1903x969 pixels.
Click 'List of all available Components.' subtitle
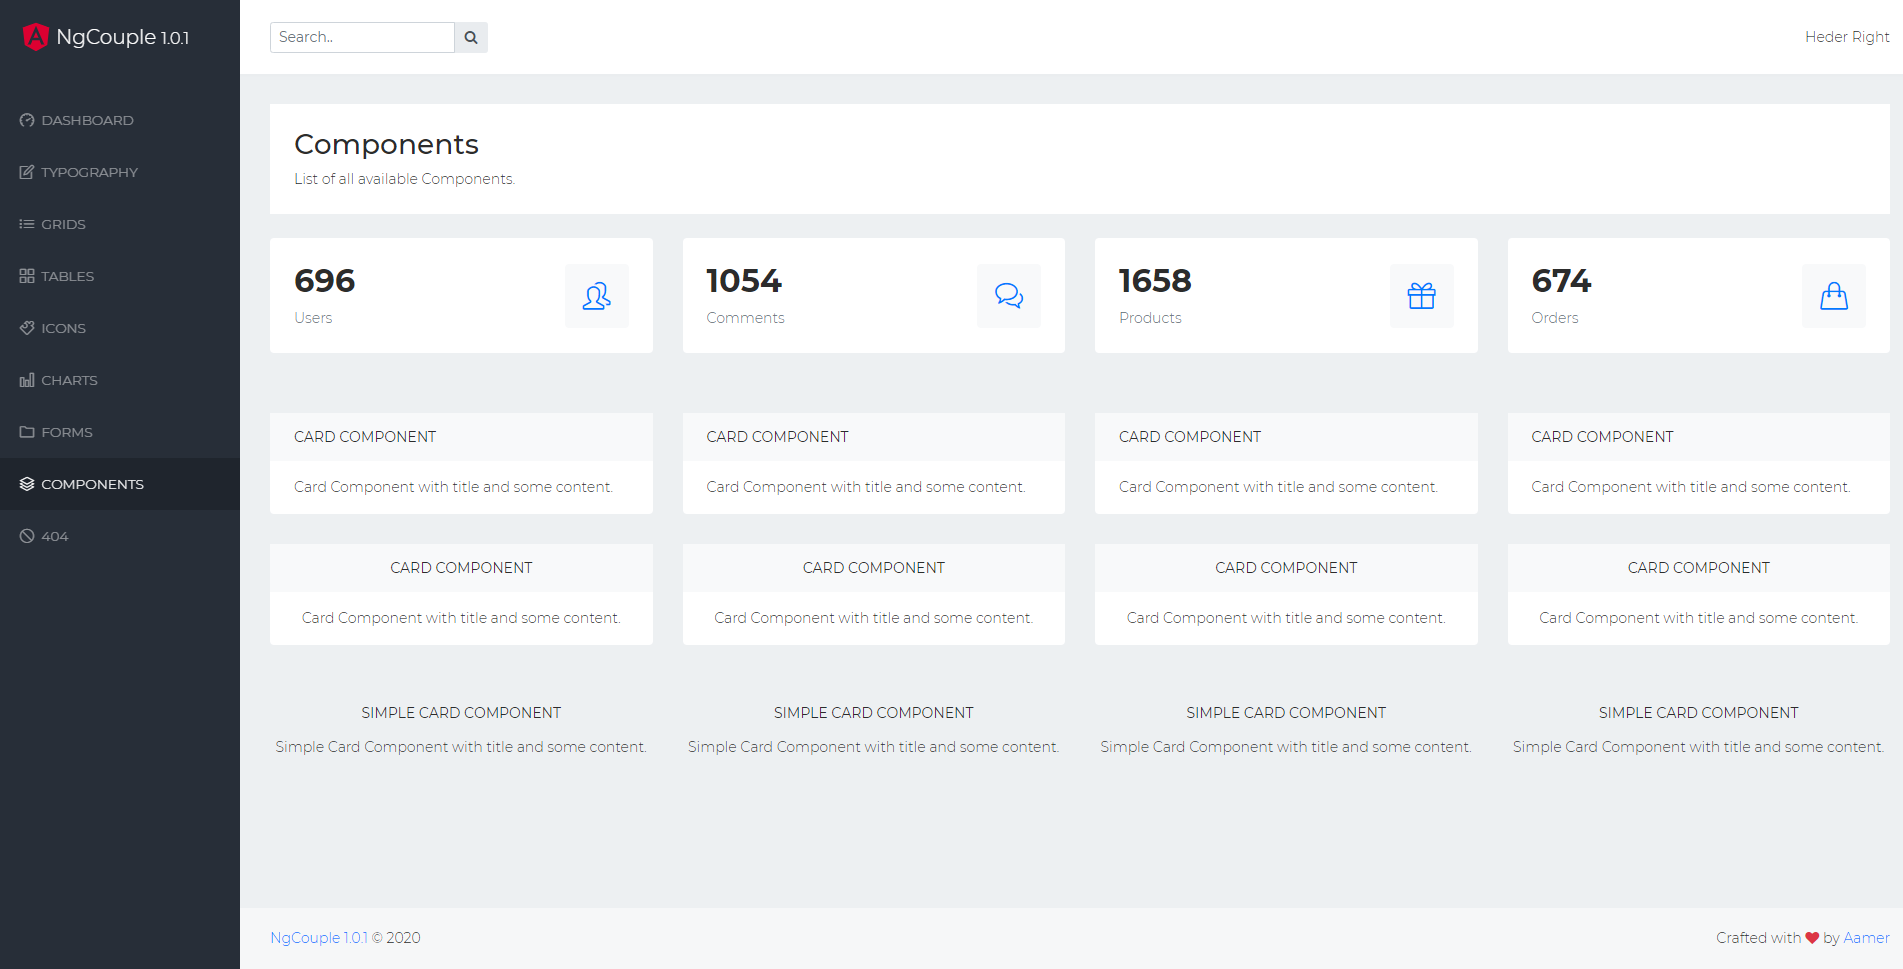(x=404, y=179)
